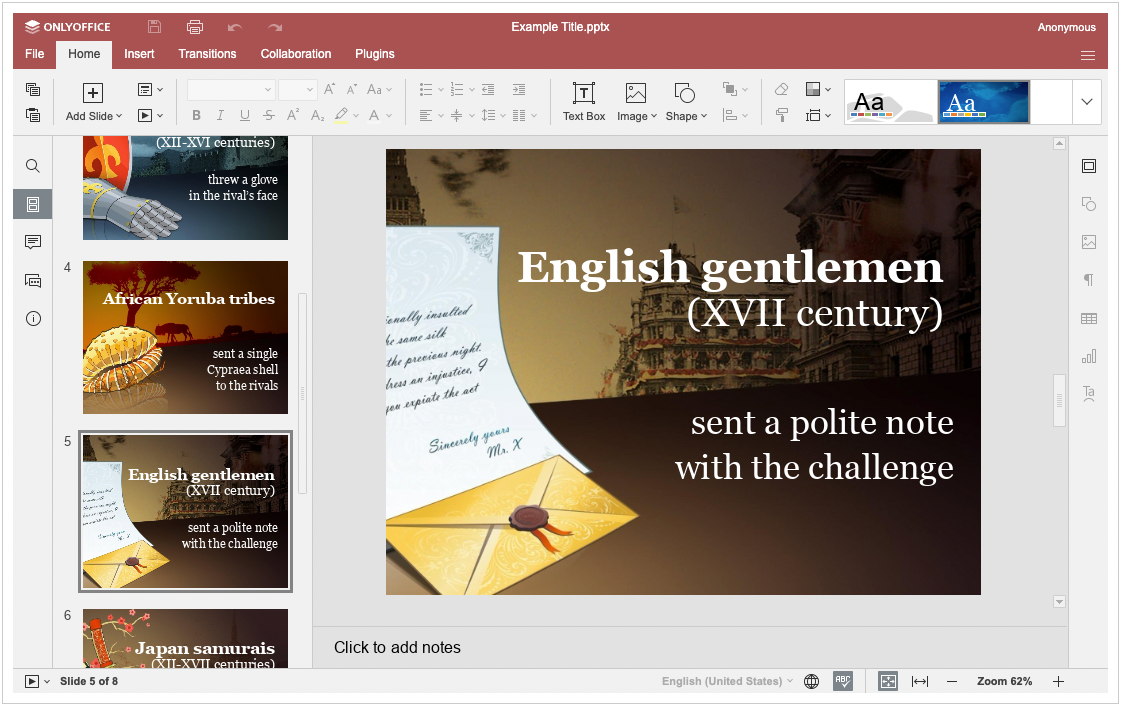Switch to the Collaboration tab
This screenshot has height=706, width=1121.
click(x=296, y=54)
